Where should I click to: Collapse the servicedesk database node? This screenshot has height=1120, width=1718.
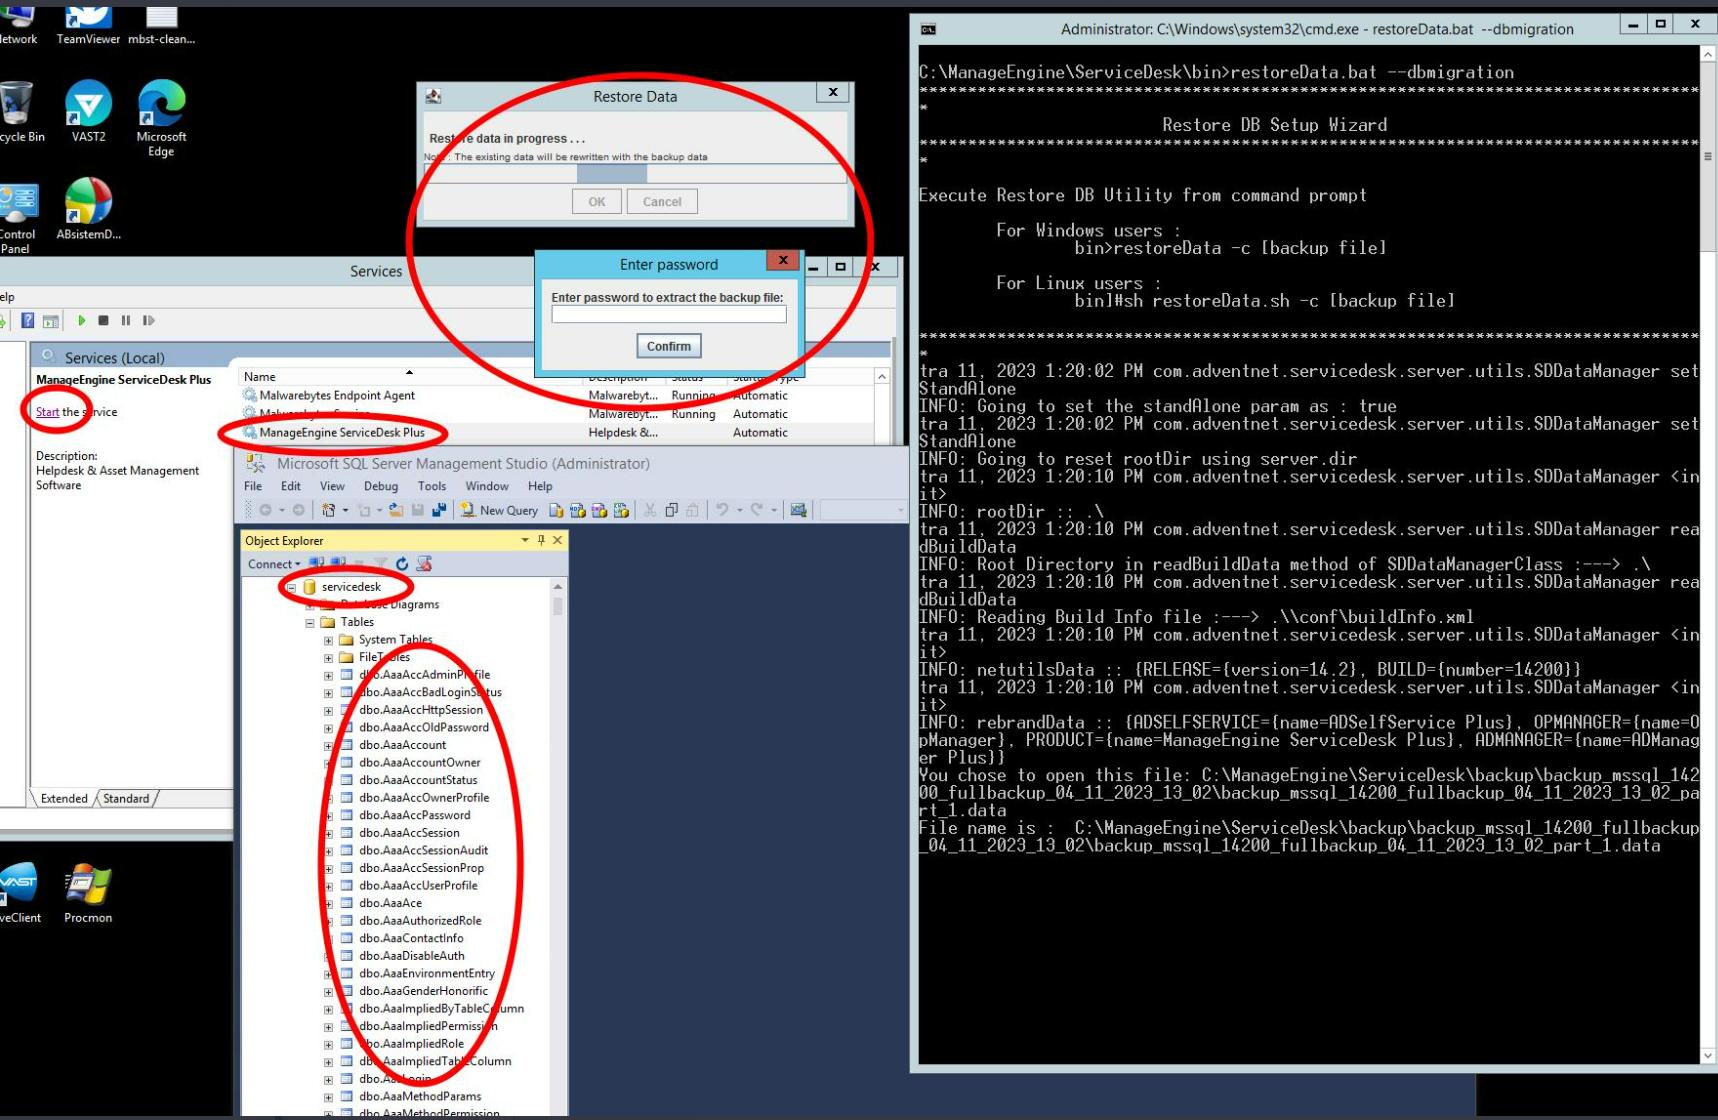tap(291, 587)
